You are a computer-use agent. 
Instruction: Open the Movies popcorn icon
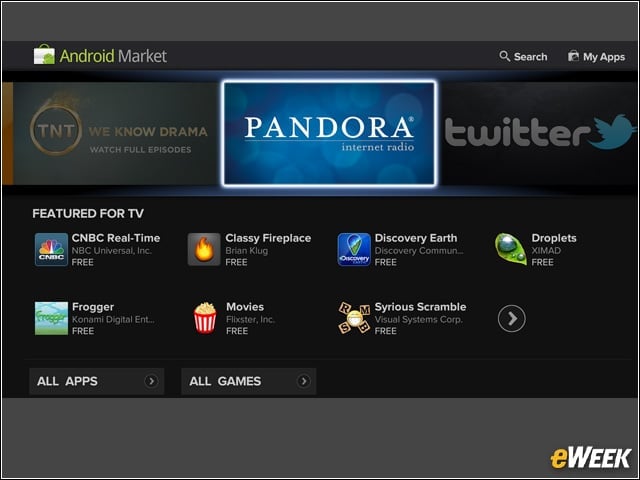coord(204,318)
